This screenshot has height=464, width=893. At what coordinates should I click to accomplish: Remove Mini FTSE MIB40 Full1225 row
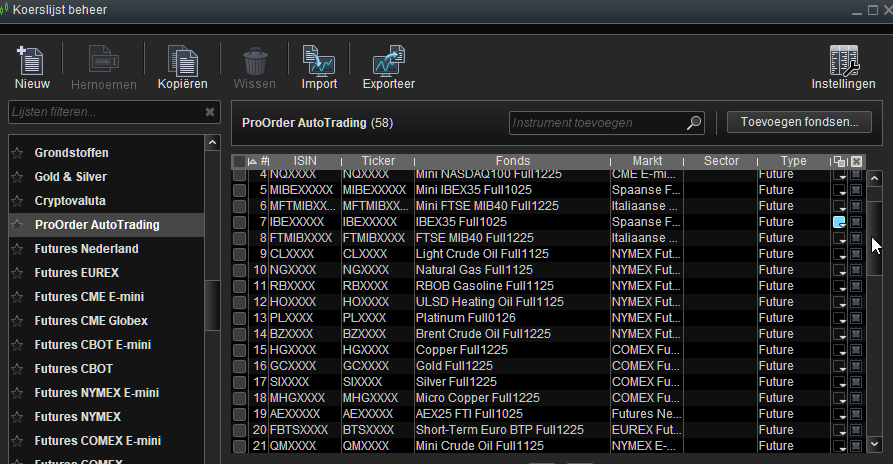(856, 206)
